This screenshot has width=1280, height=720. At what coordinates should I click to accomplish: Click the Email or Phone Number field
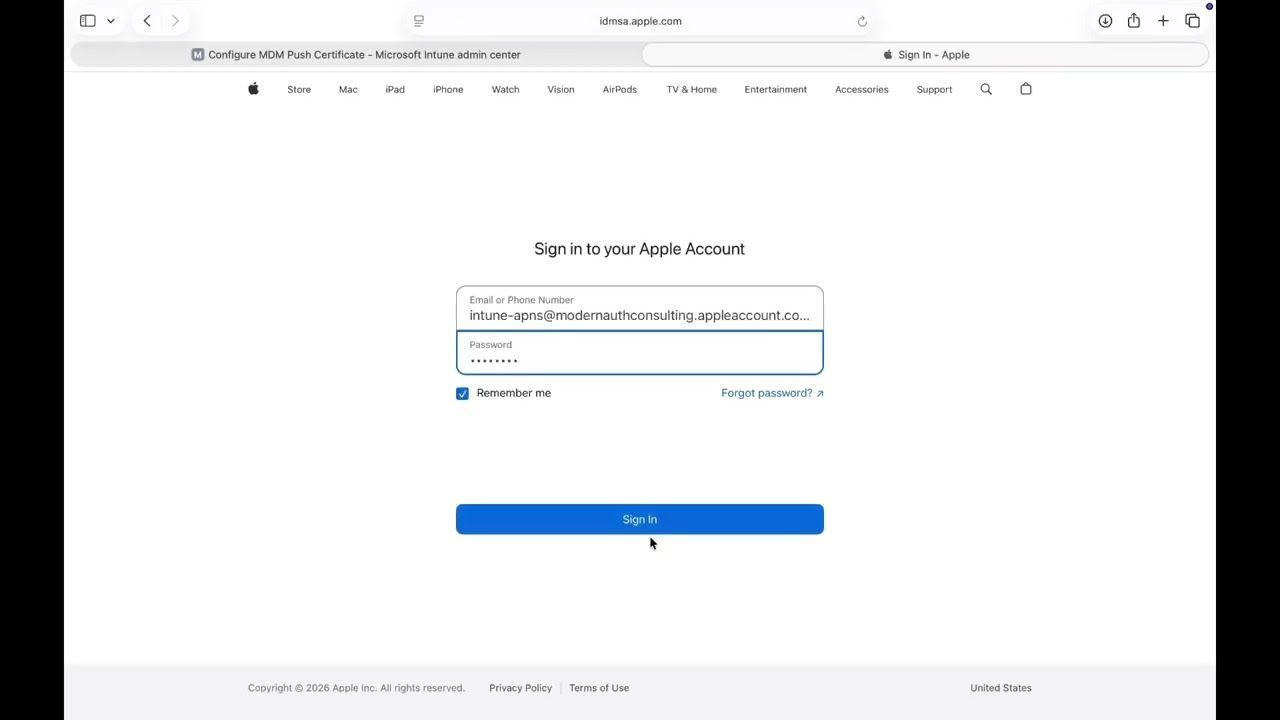640,309
